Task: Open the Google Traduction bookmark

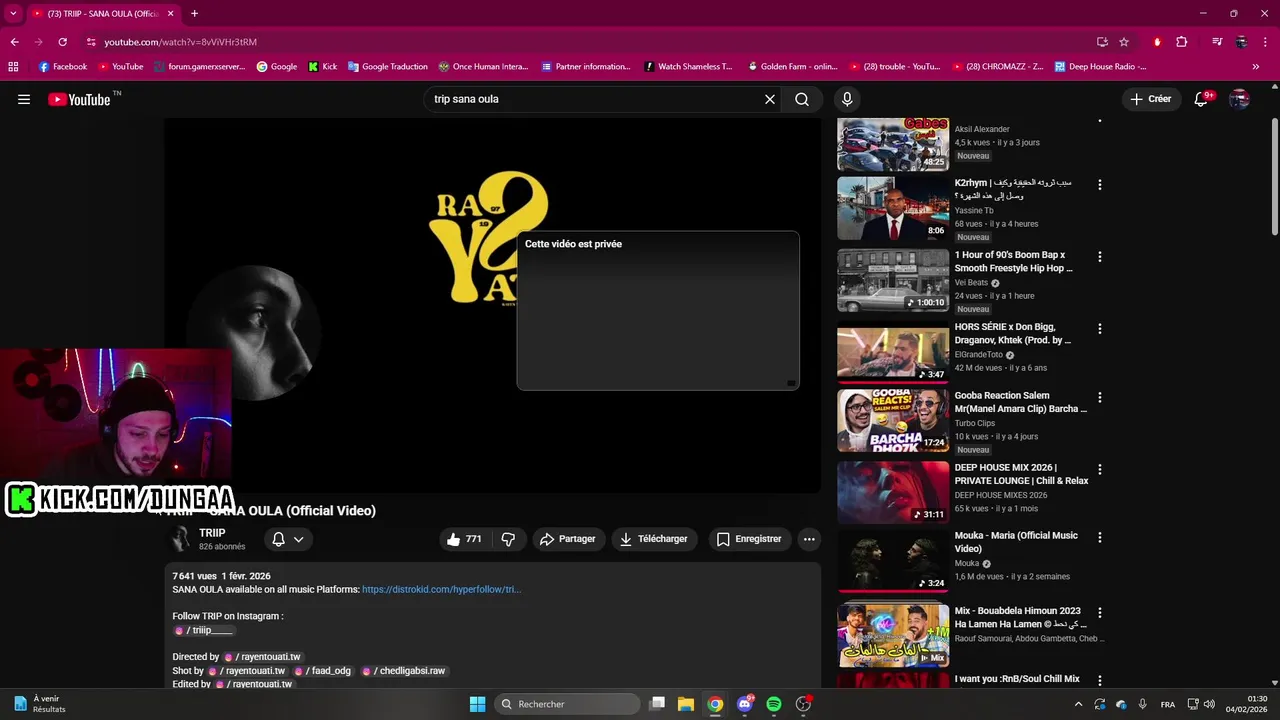Action: 388,67
